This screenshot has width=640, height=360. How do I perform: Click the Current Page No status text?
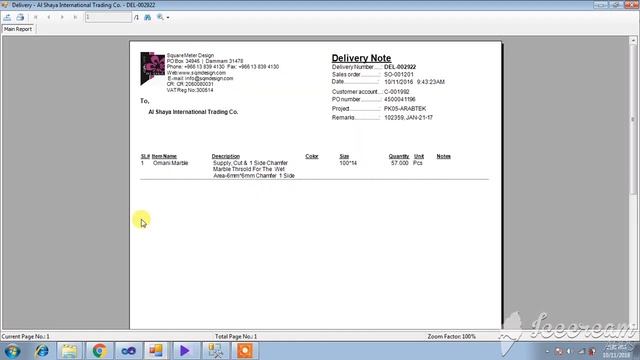(x=26, y=337)
